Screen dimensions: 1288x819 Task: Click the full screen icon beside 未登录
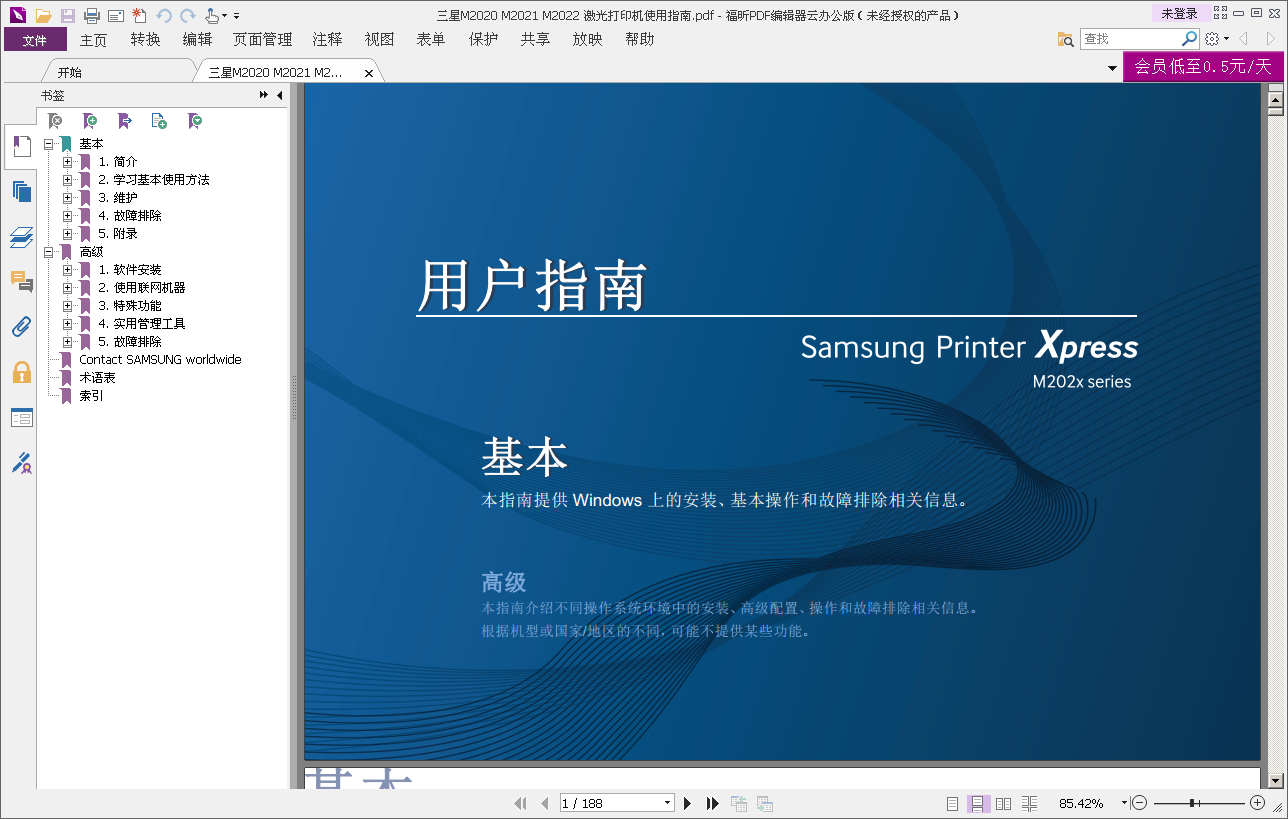tap(1219, 13)
